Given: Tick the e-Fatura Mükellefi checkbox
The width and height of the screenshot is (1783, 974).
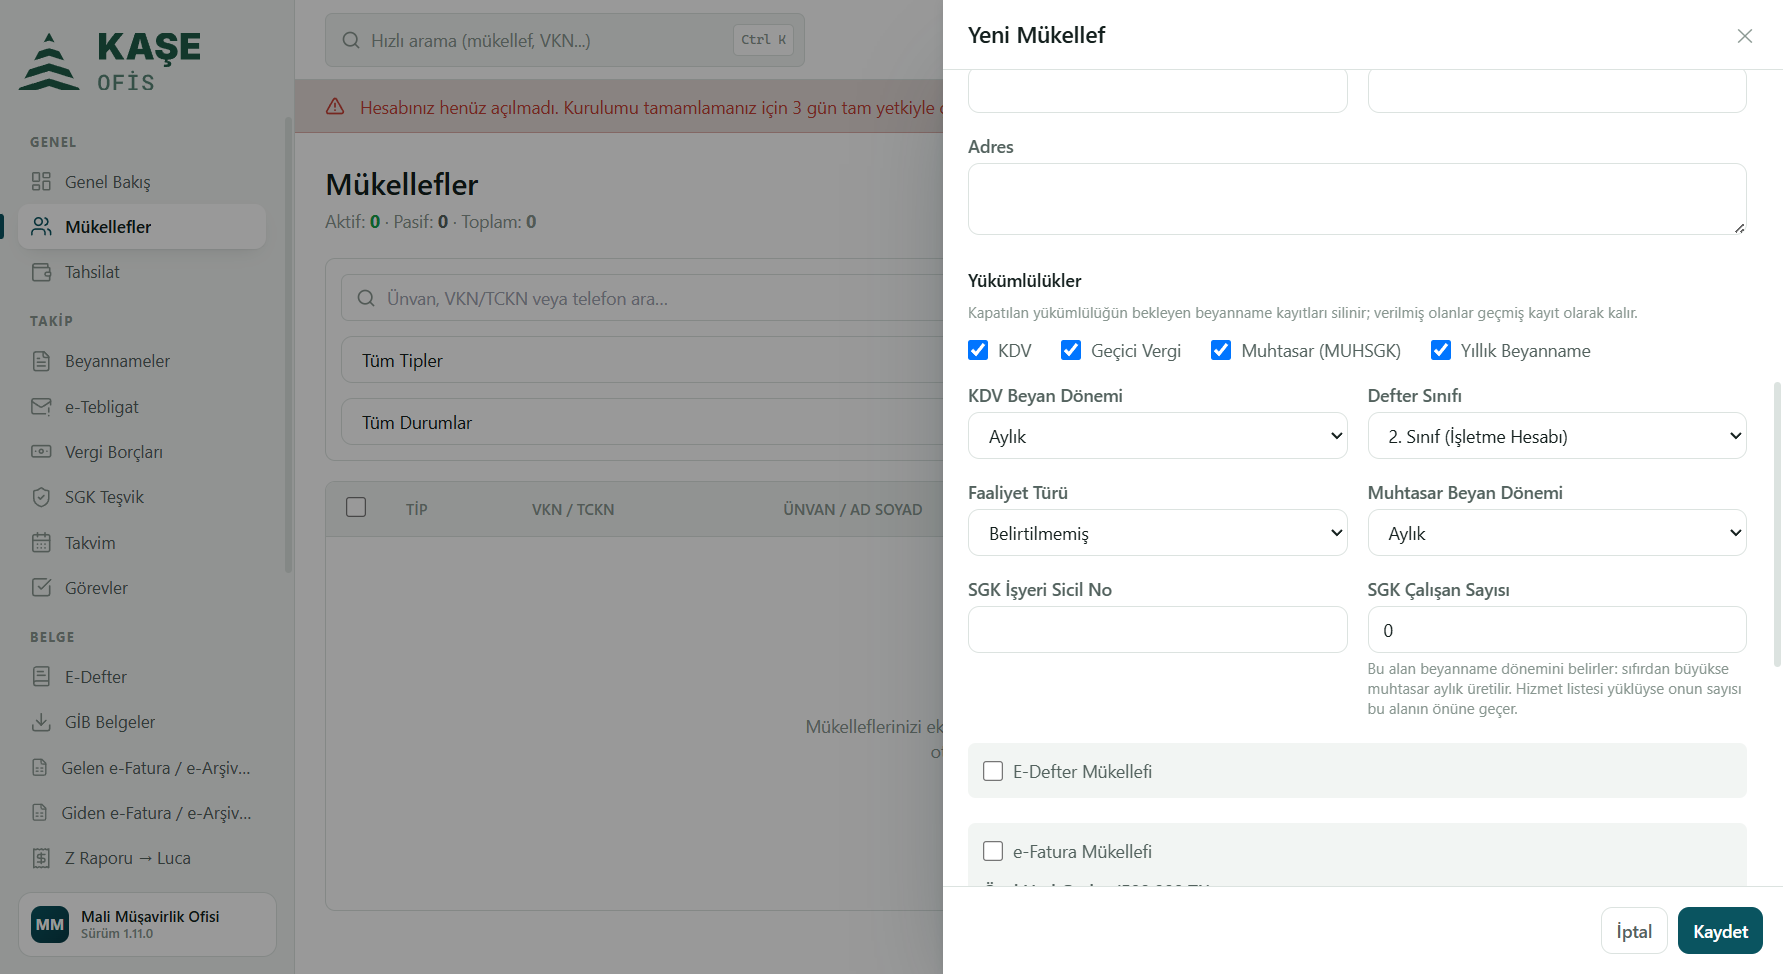Looking at the screenshot, I should [993, 851].
